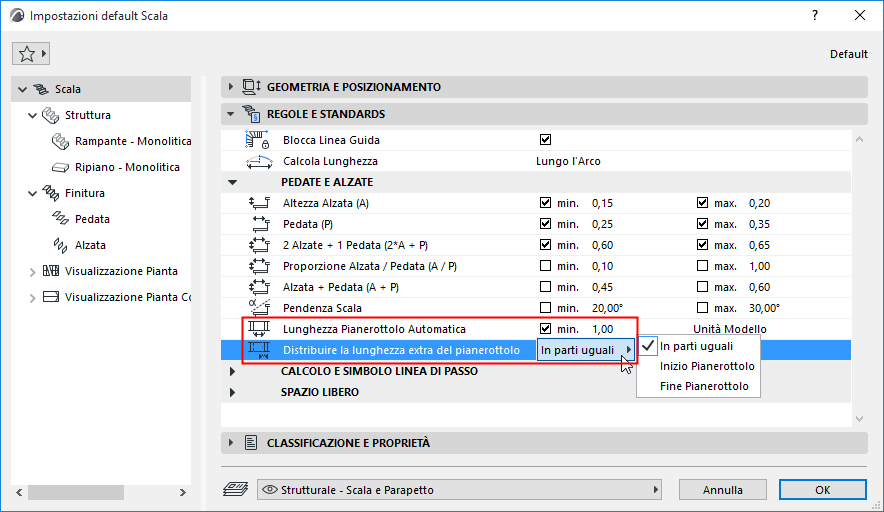The image size is (884, 512).
Task: Enable Pendenza Scala max checkbox
Action: (x=702, y=307)
